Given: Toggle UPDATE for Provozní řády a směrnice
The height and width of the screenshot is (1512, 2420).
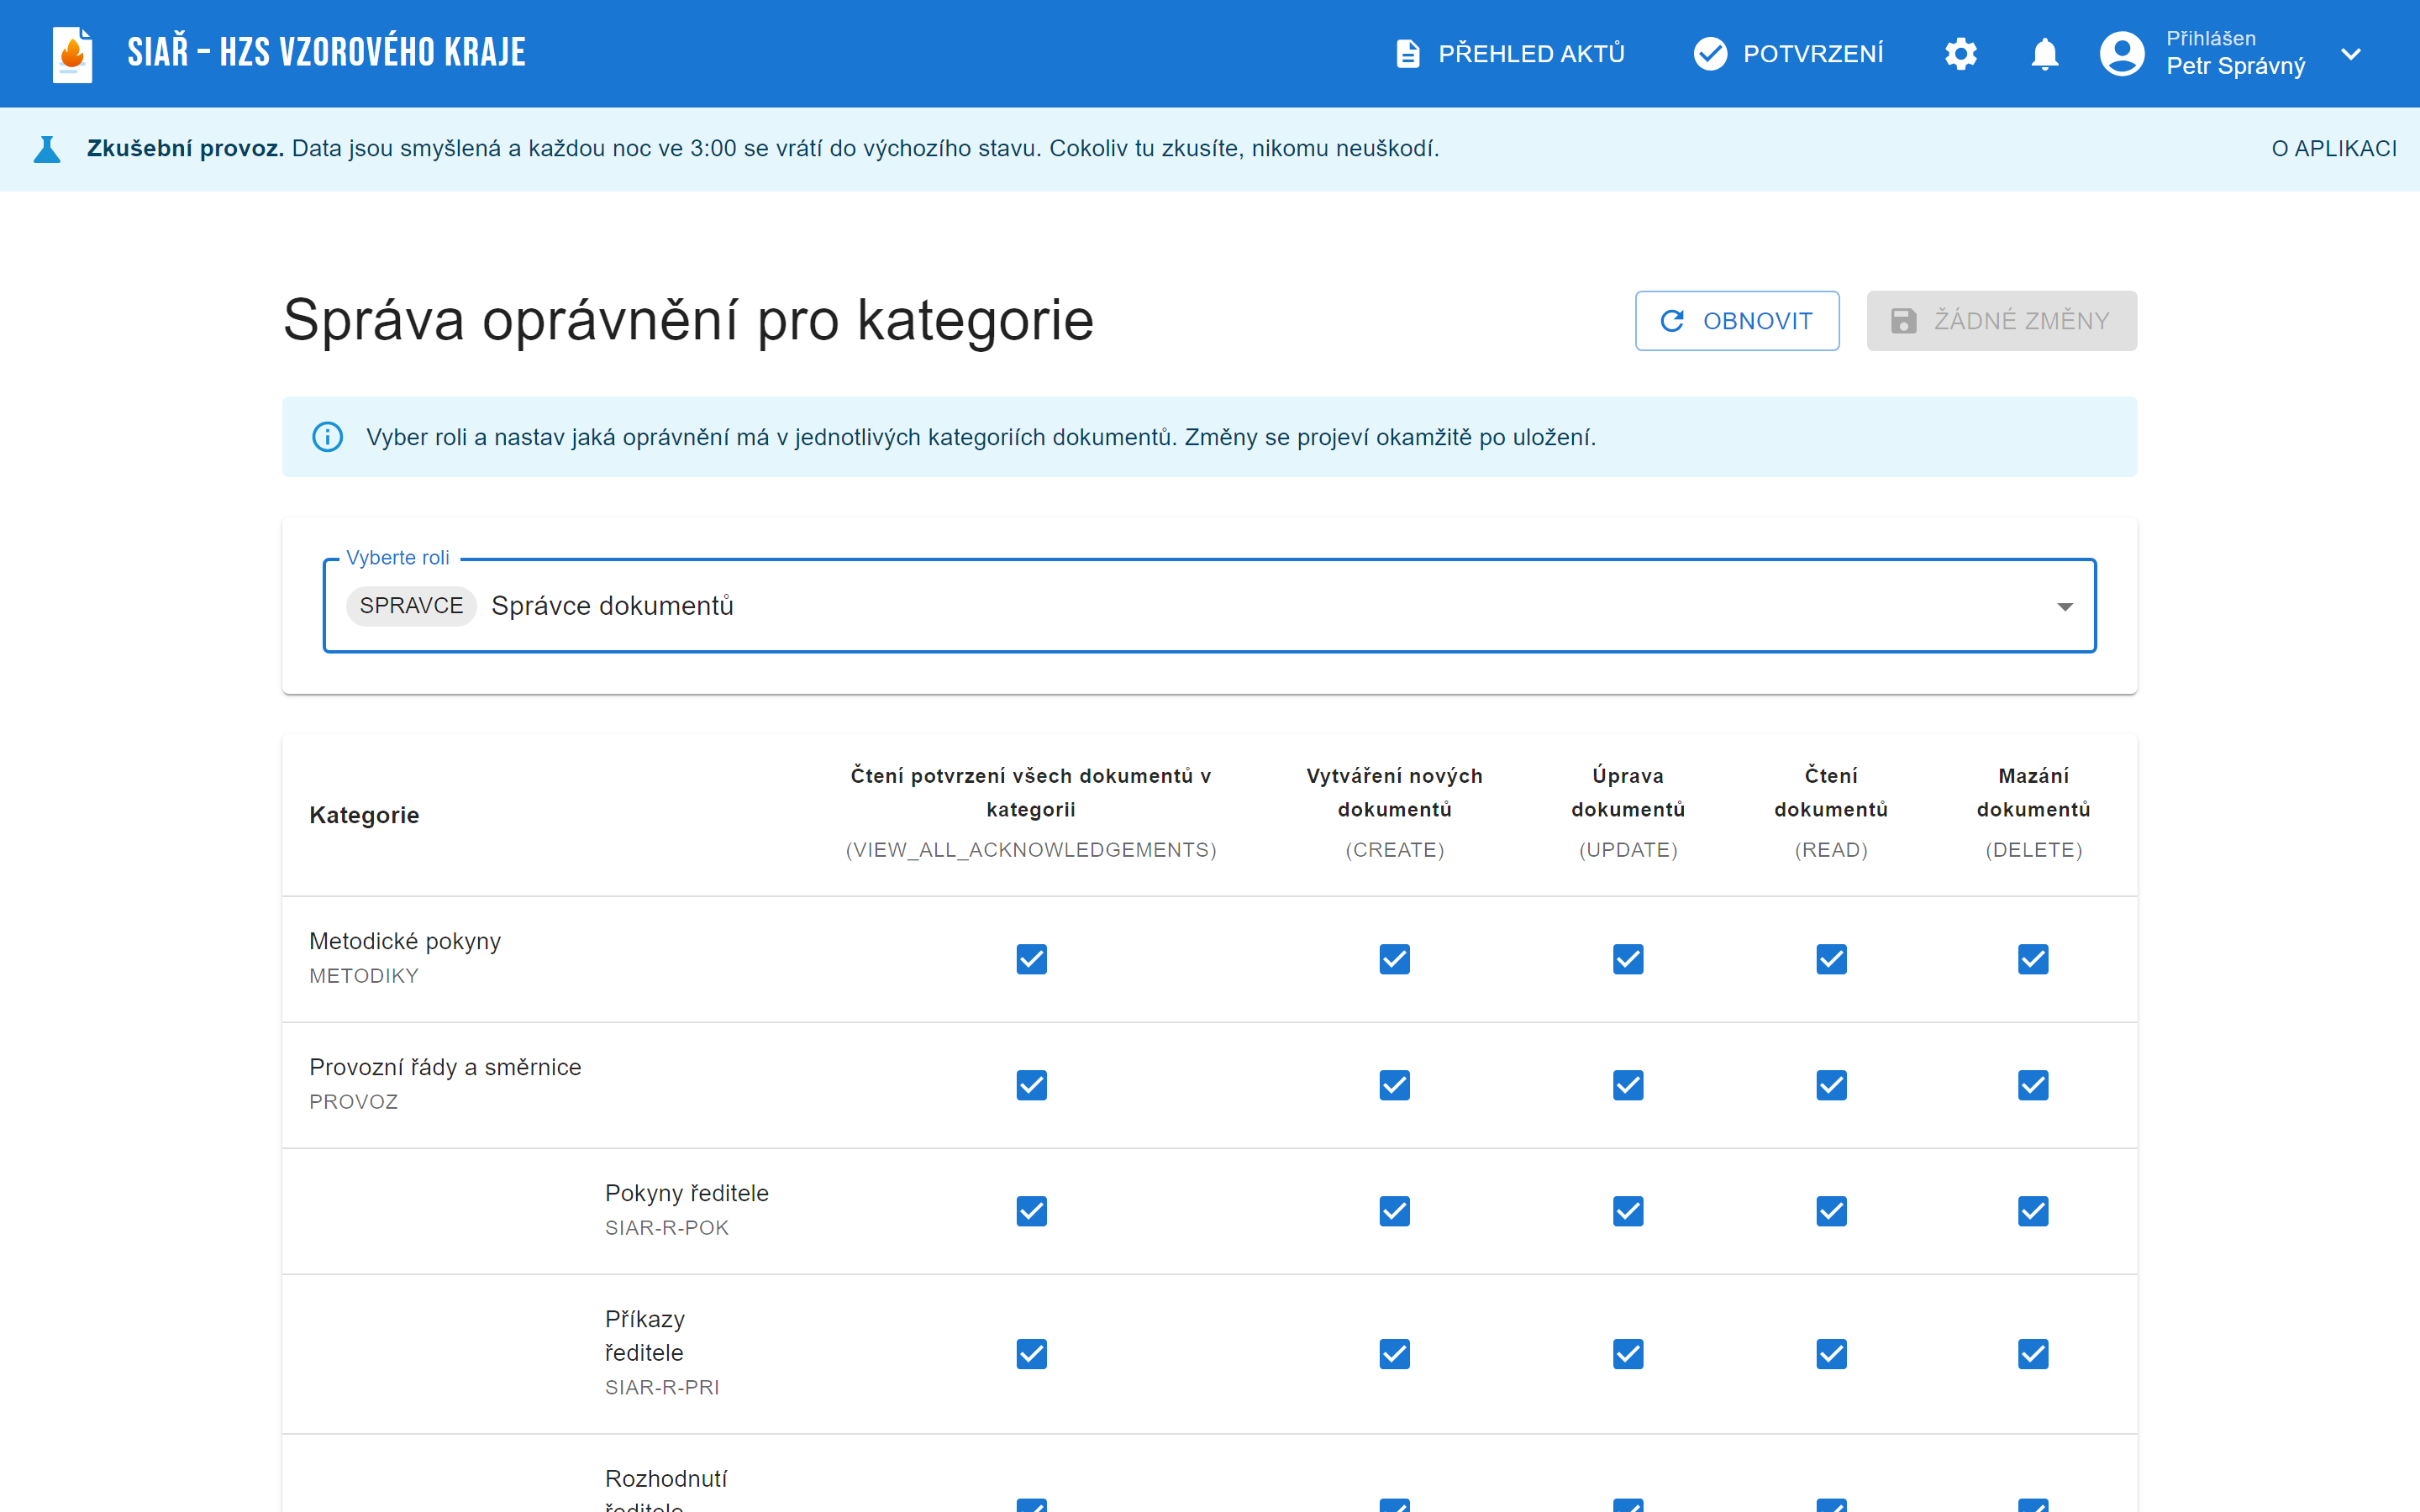Looking at the screenshot, I should coord(1628,1085).
